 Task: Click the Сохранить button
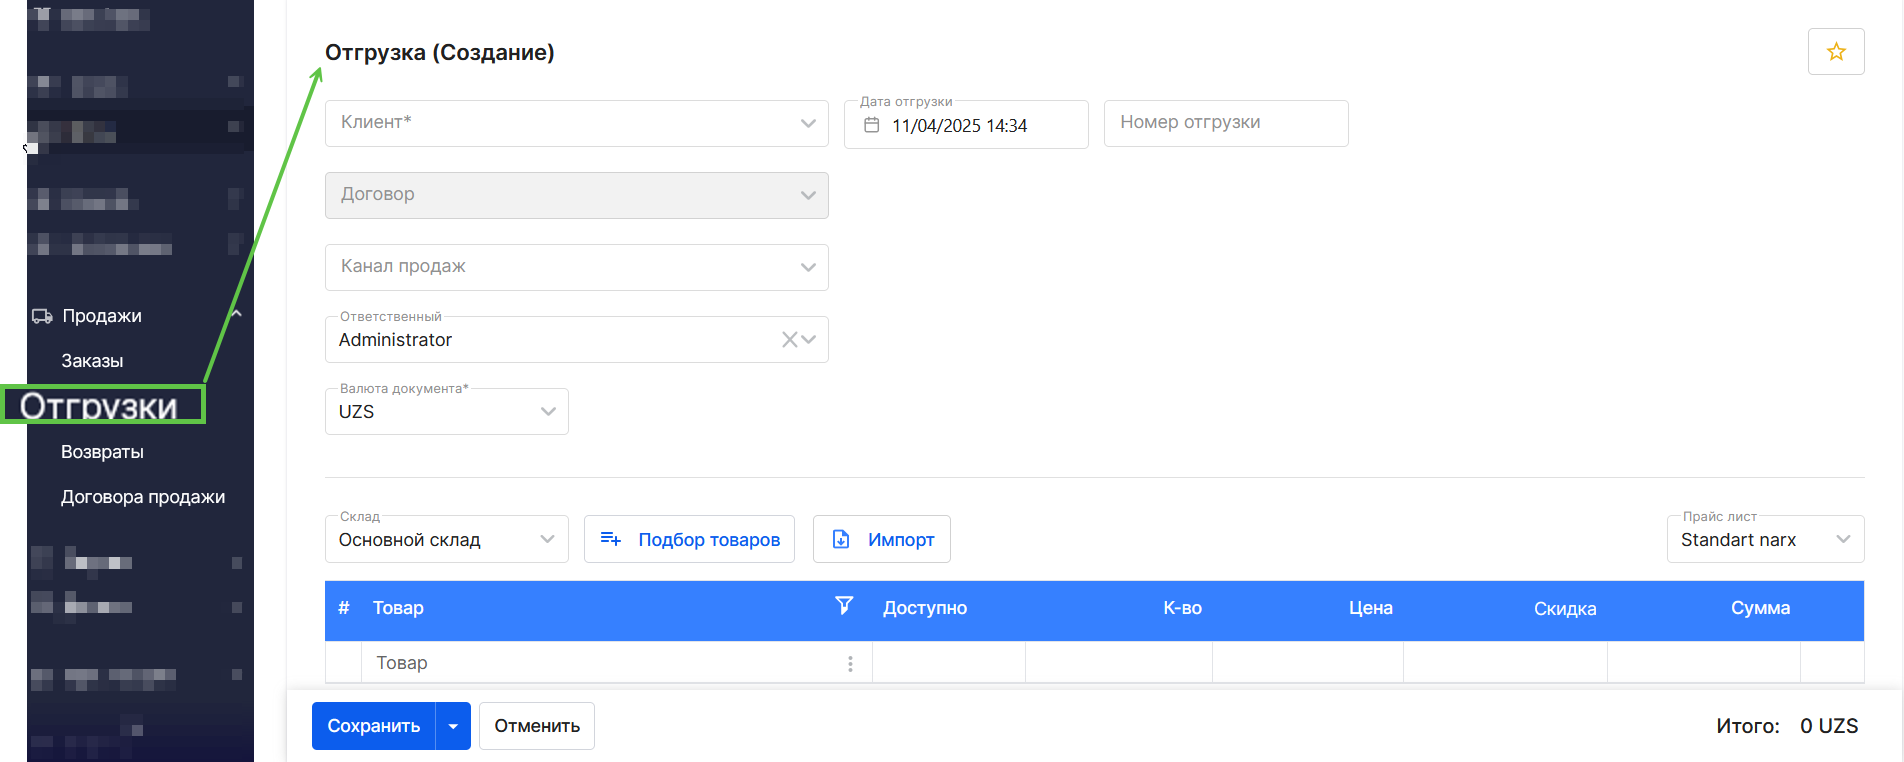pos(374,726)
